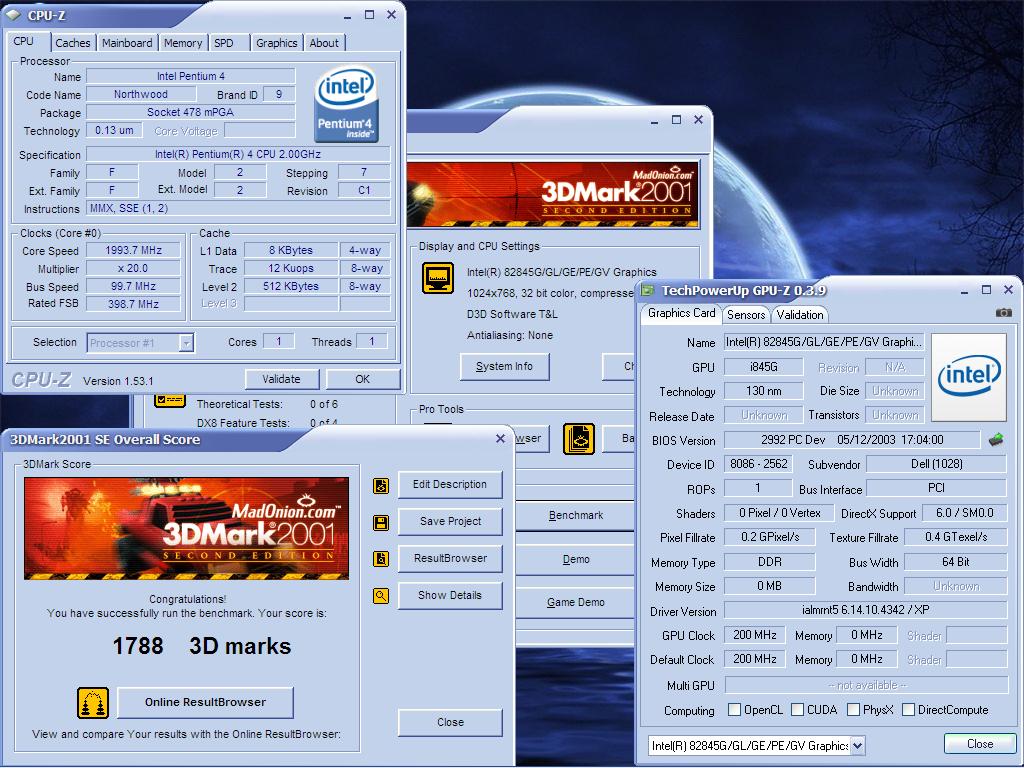Minimize the GPU-Z window

965,290
